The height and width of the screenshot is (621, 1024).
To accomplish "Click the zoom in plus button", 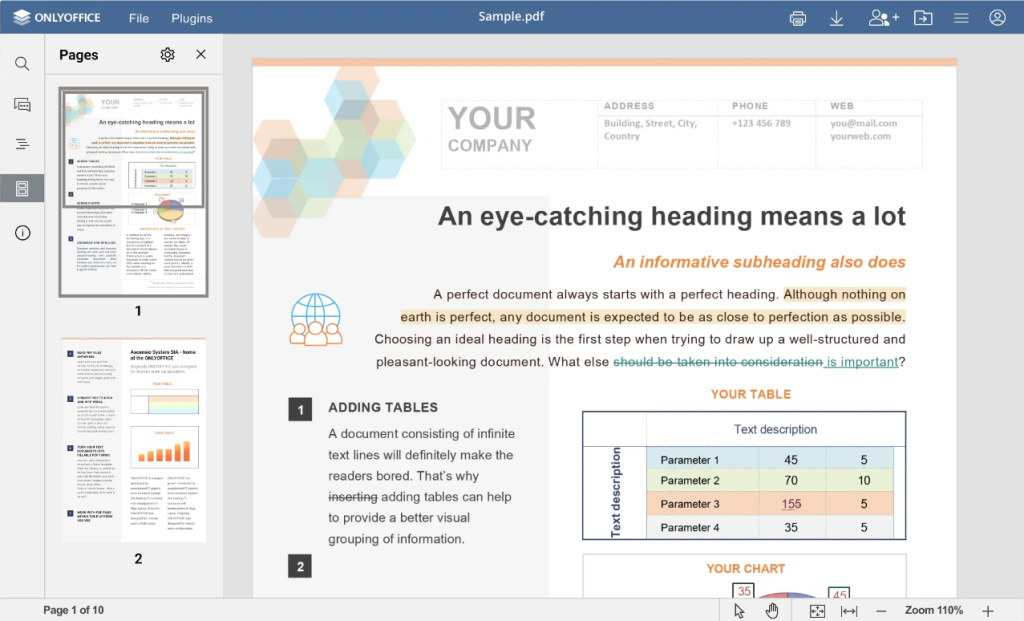I will 988,610.
